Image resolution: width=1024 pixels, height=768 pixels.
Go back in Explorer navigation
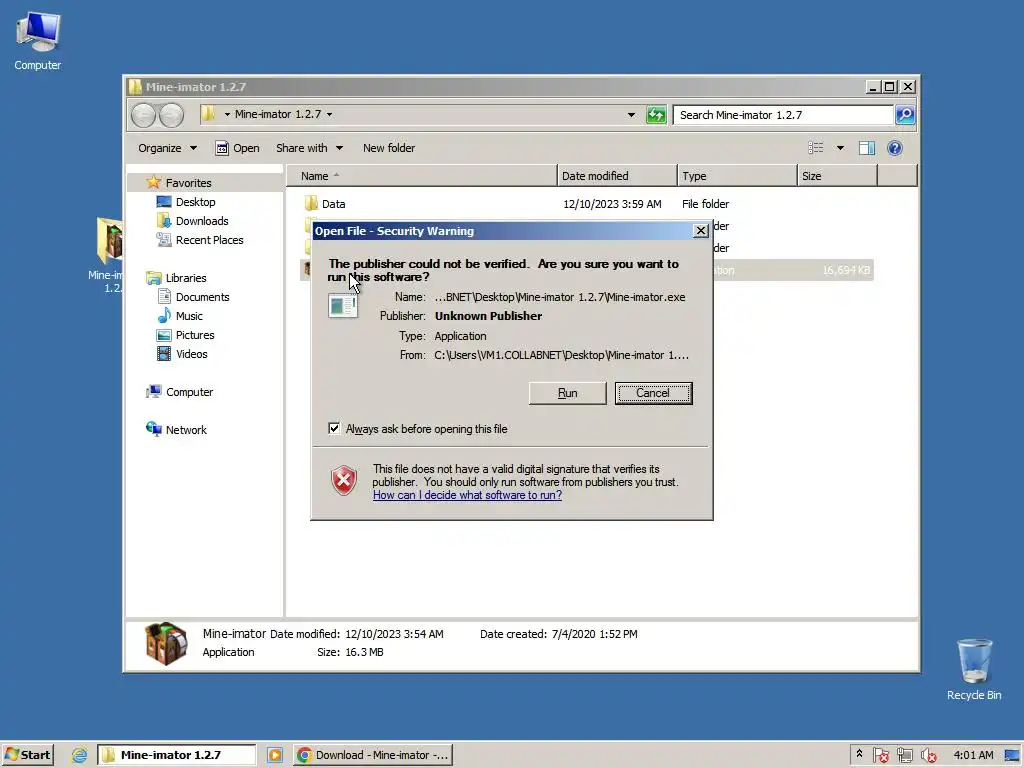point(144,115)
